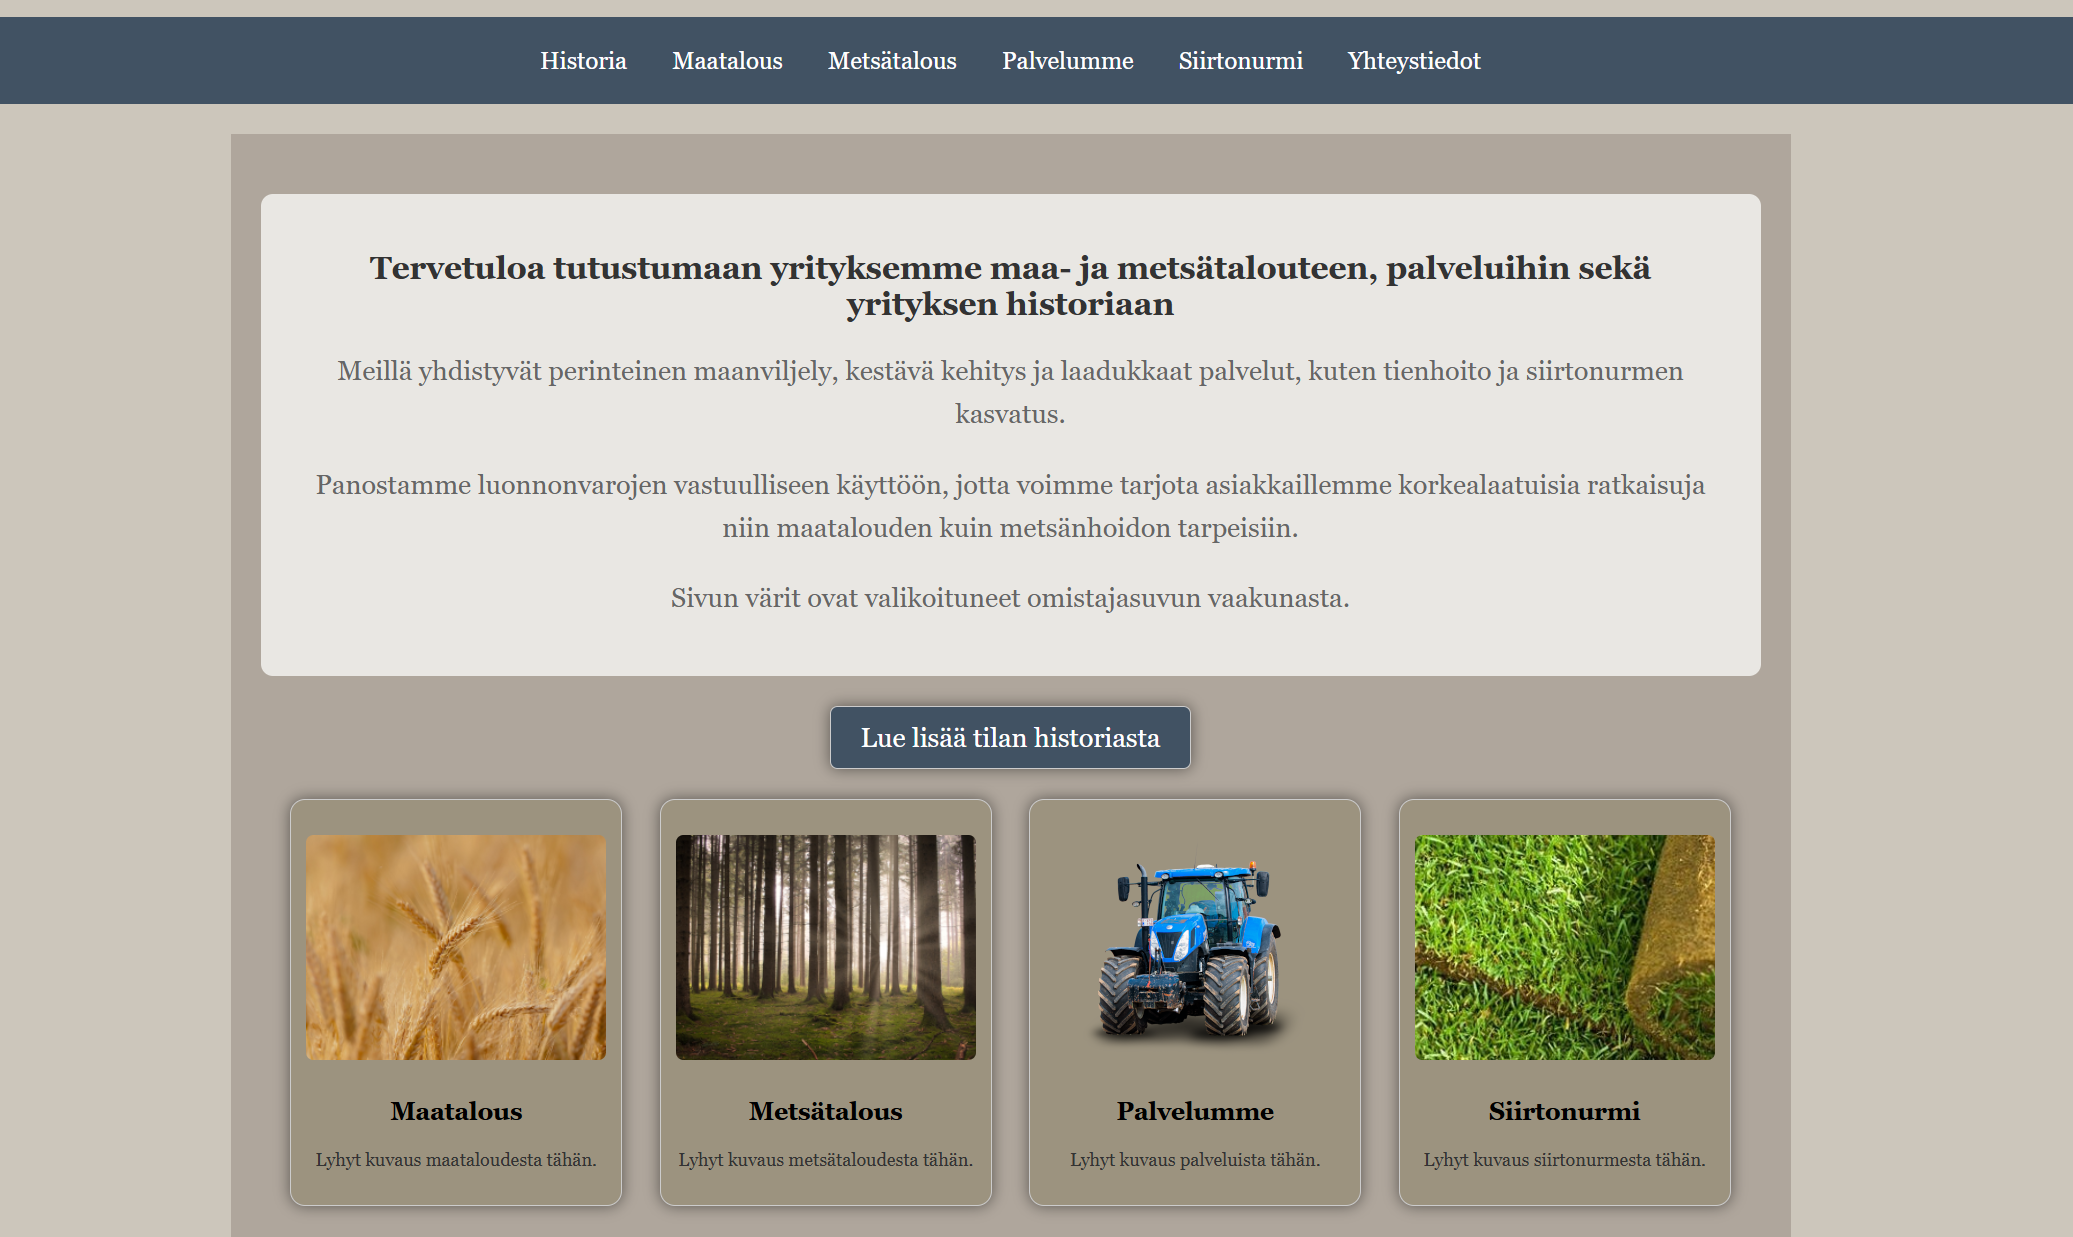
Task: Click the 'Lue lisää tilan historiasta' button
Action: pyautogui.click(x=1009, y=737)
